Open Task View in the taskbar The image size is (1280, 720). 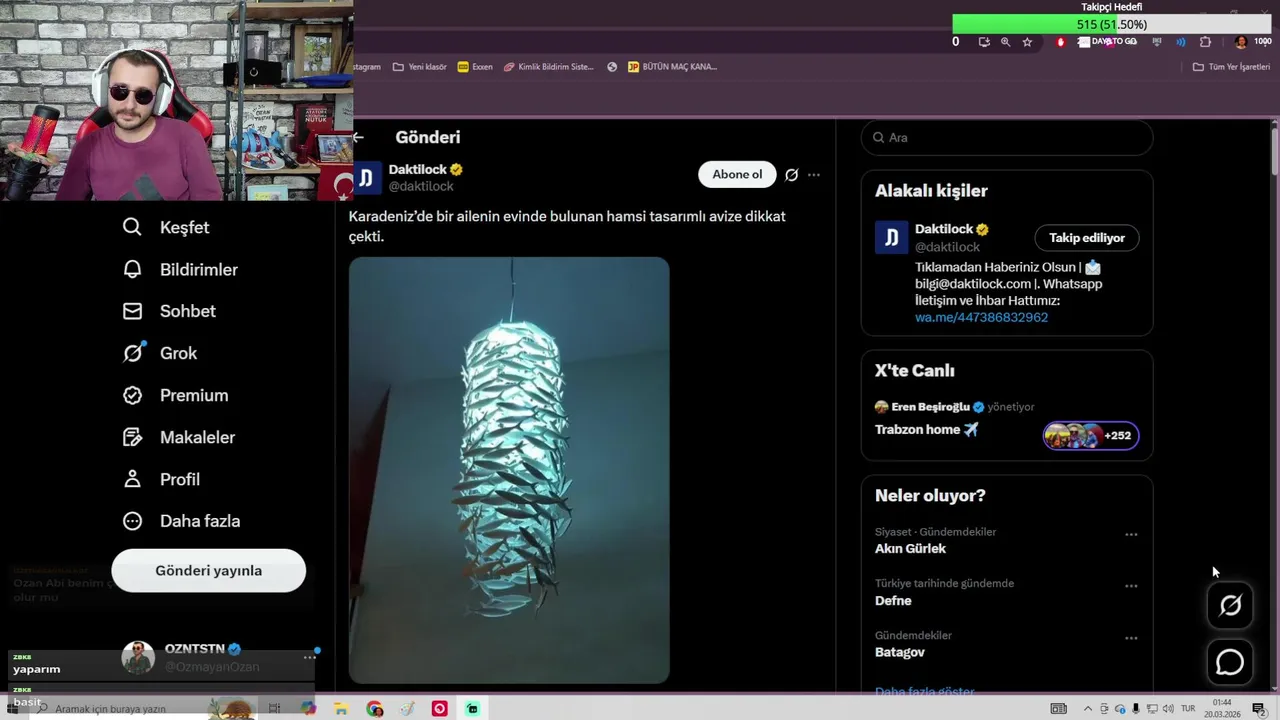click(x=274, y=709)
